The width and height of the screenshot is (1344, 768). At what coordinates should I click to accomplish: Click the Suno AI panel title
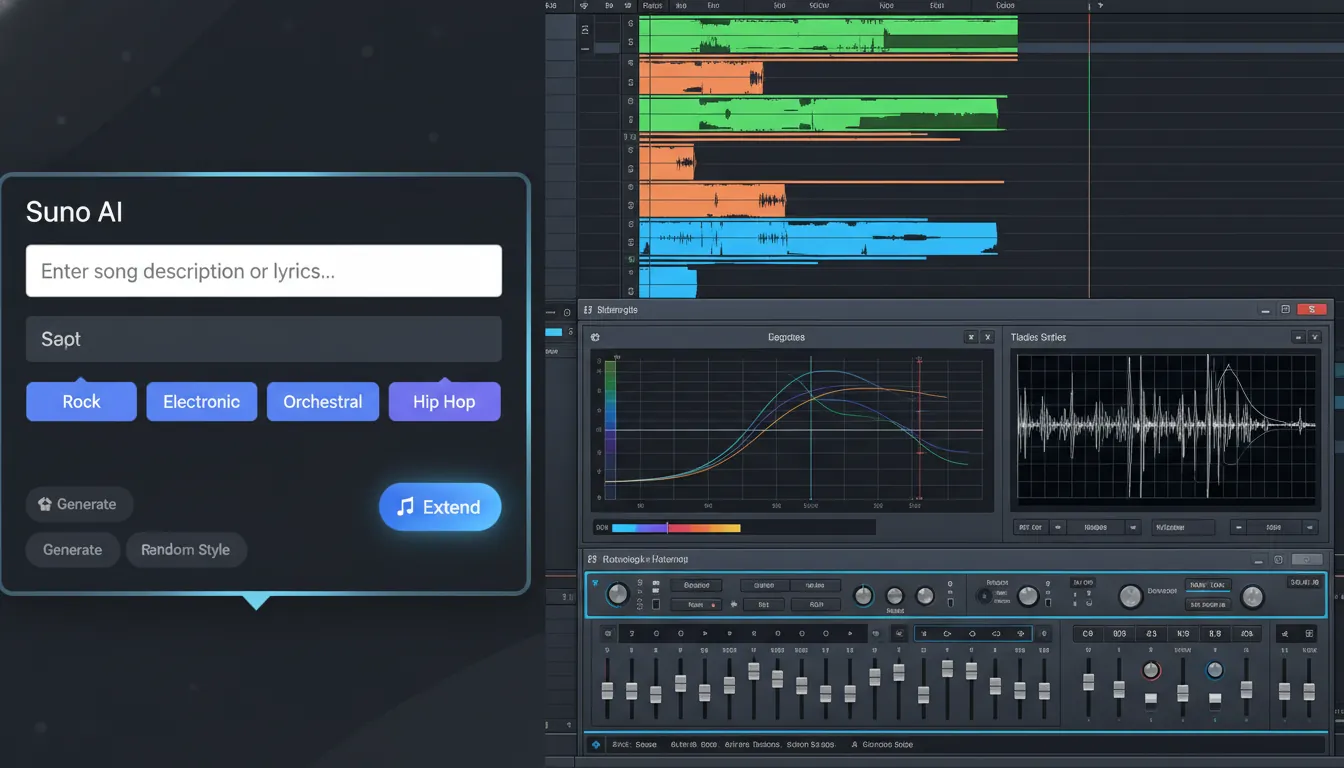[x=74, y=212]
